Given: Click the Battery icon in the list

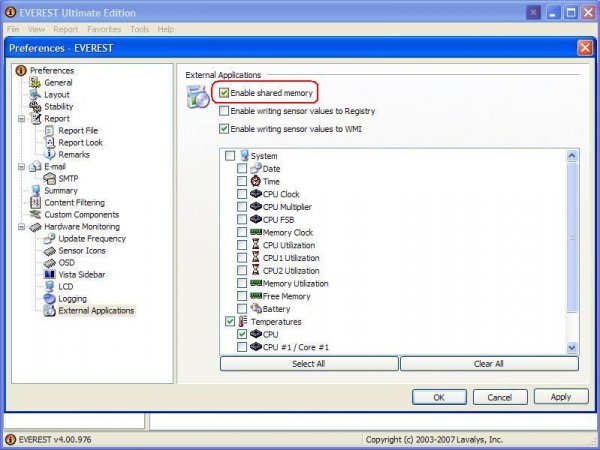Looking at the screenshot, I should (256, 308).
